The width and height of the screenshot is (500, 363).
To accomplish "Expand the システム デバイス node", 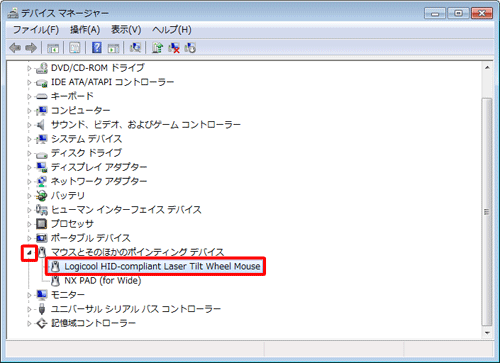I will coord(29,139).
